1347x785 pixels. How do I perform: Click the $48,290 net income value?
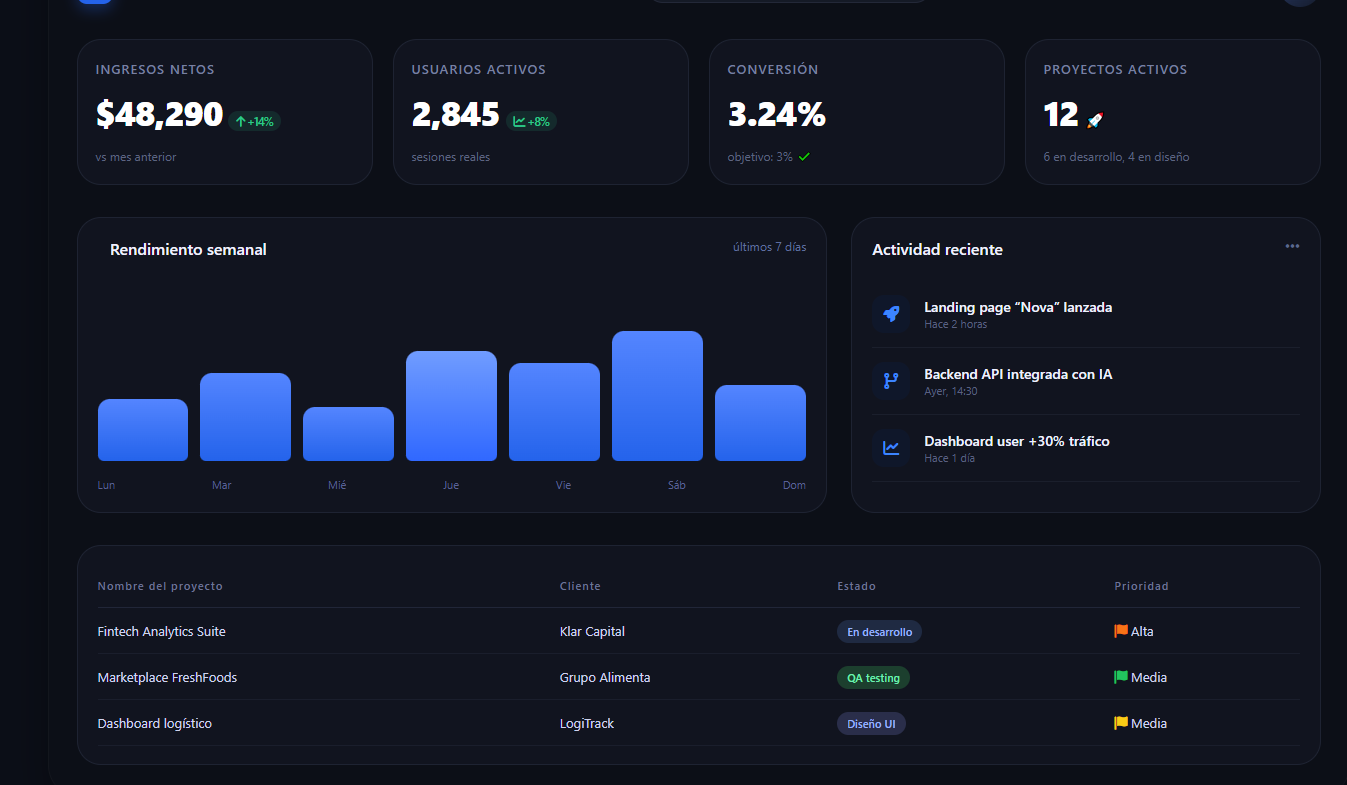coord(159,115)
